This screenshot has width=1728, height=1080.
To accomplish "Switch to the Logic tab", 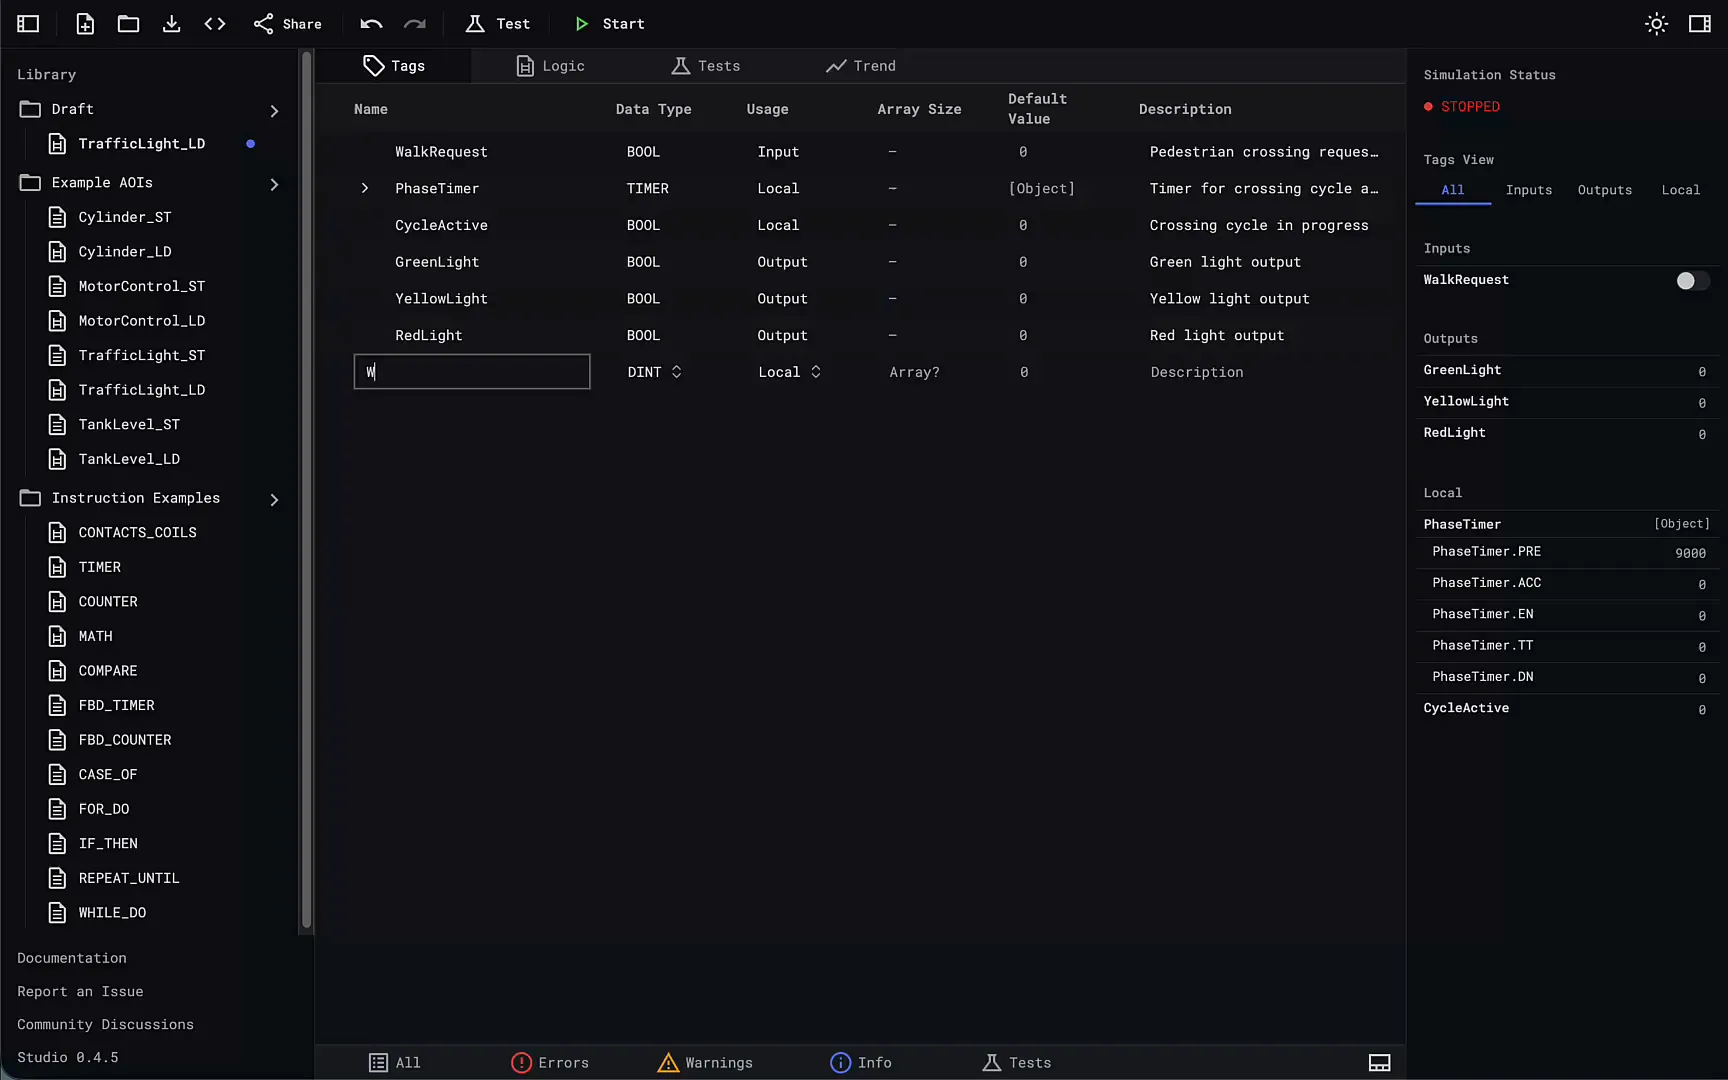I will (x=550, y=66).
